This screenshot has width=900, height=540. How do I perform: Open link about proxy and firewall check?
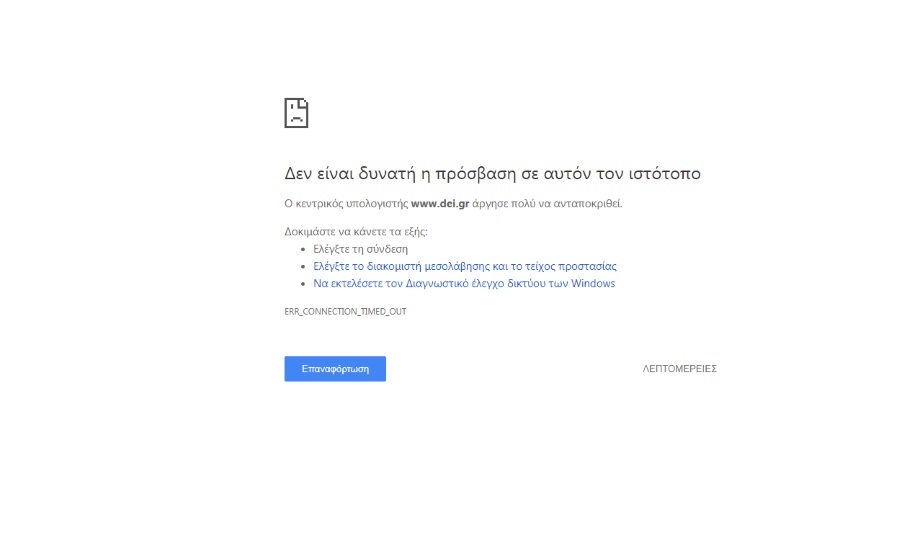465,266
